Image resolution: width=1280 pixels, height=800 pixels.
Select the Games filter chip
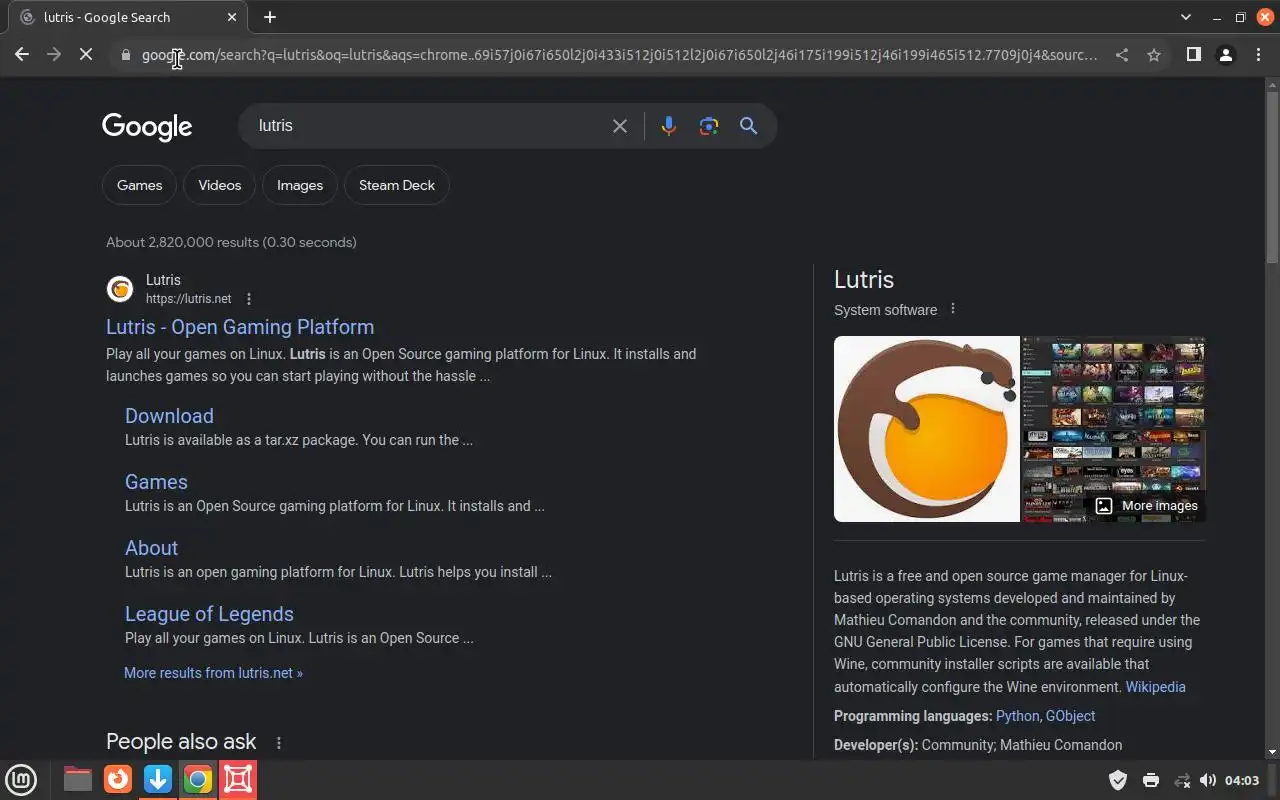139,185
